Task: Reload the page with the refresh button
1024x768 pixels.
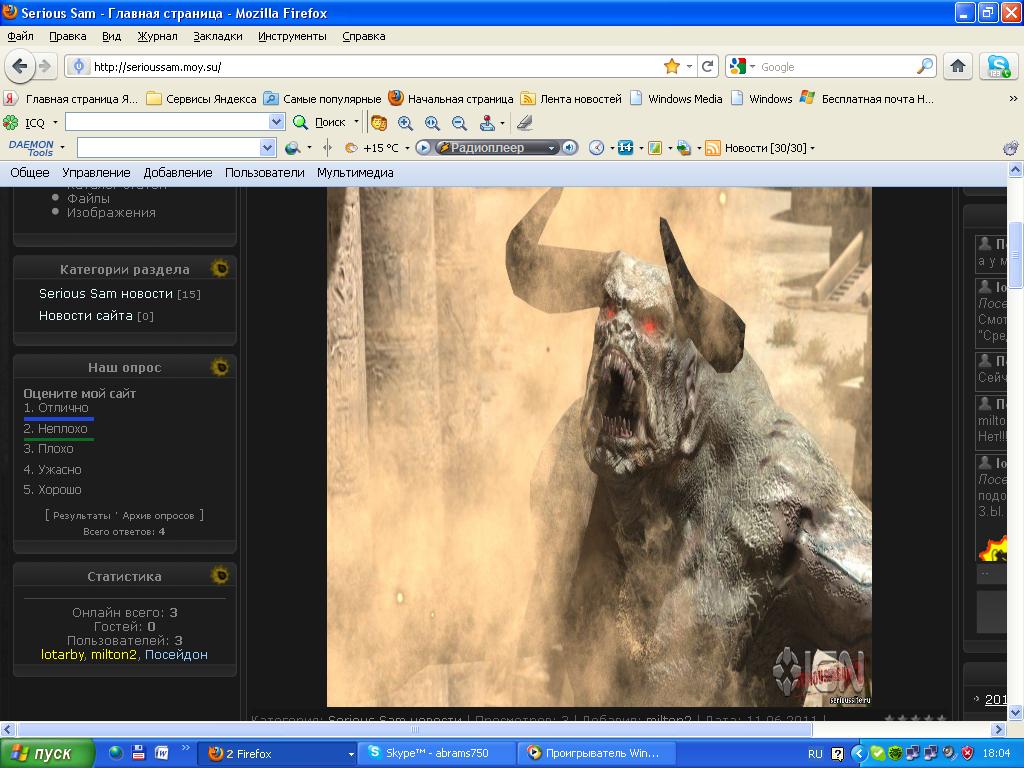Action: tap(708, 66)
